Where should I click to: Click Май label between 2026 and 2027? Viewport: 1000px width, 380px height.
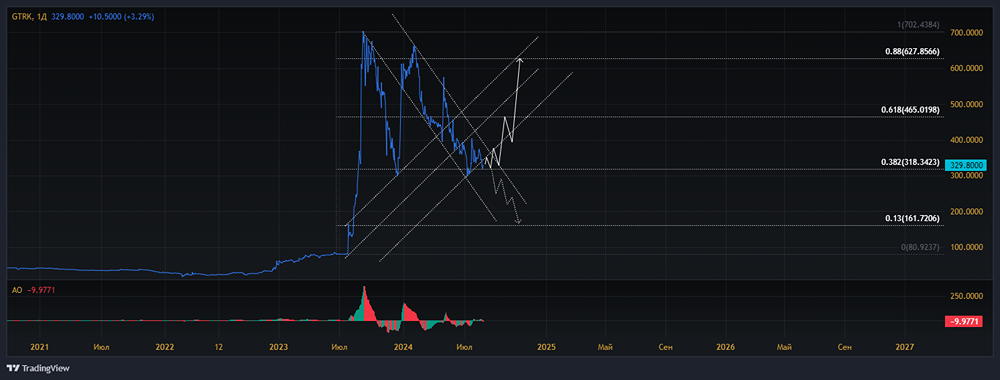(x=785, y=347)
